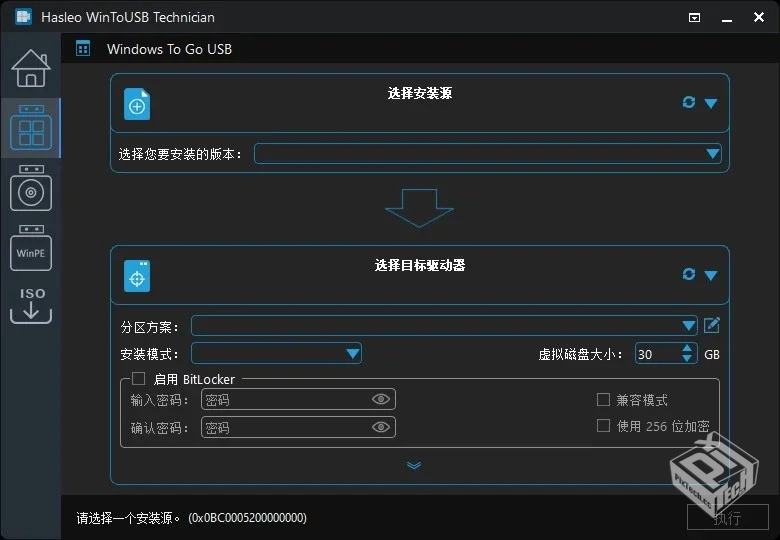The width and height of the screenshot is (780, 540).
Task: Click the 选择目标驱动器 heading text
Action: coord(420,266)
